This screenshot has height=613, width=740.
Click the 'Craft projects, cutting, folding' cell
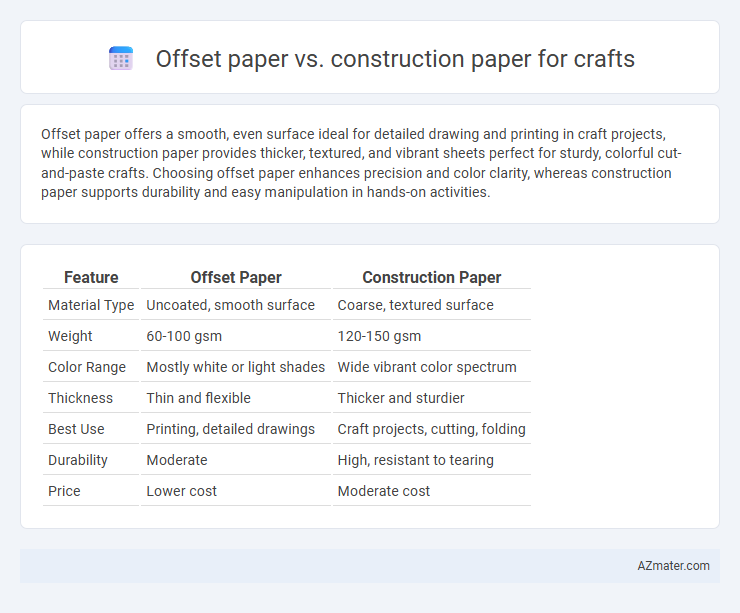point(432,429)
